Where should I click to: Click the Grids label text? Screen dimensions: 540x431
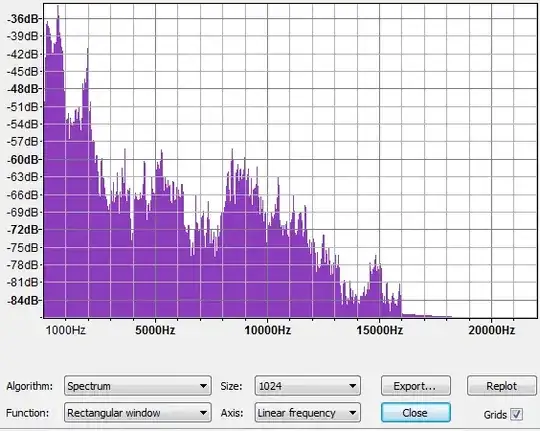click(x=495, y=414)
